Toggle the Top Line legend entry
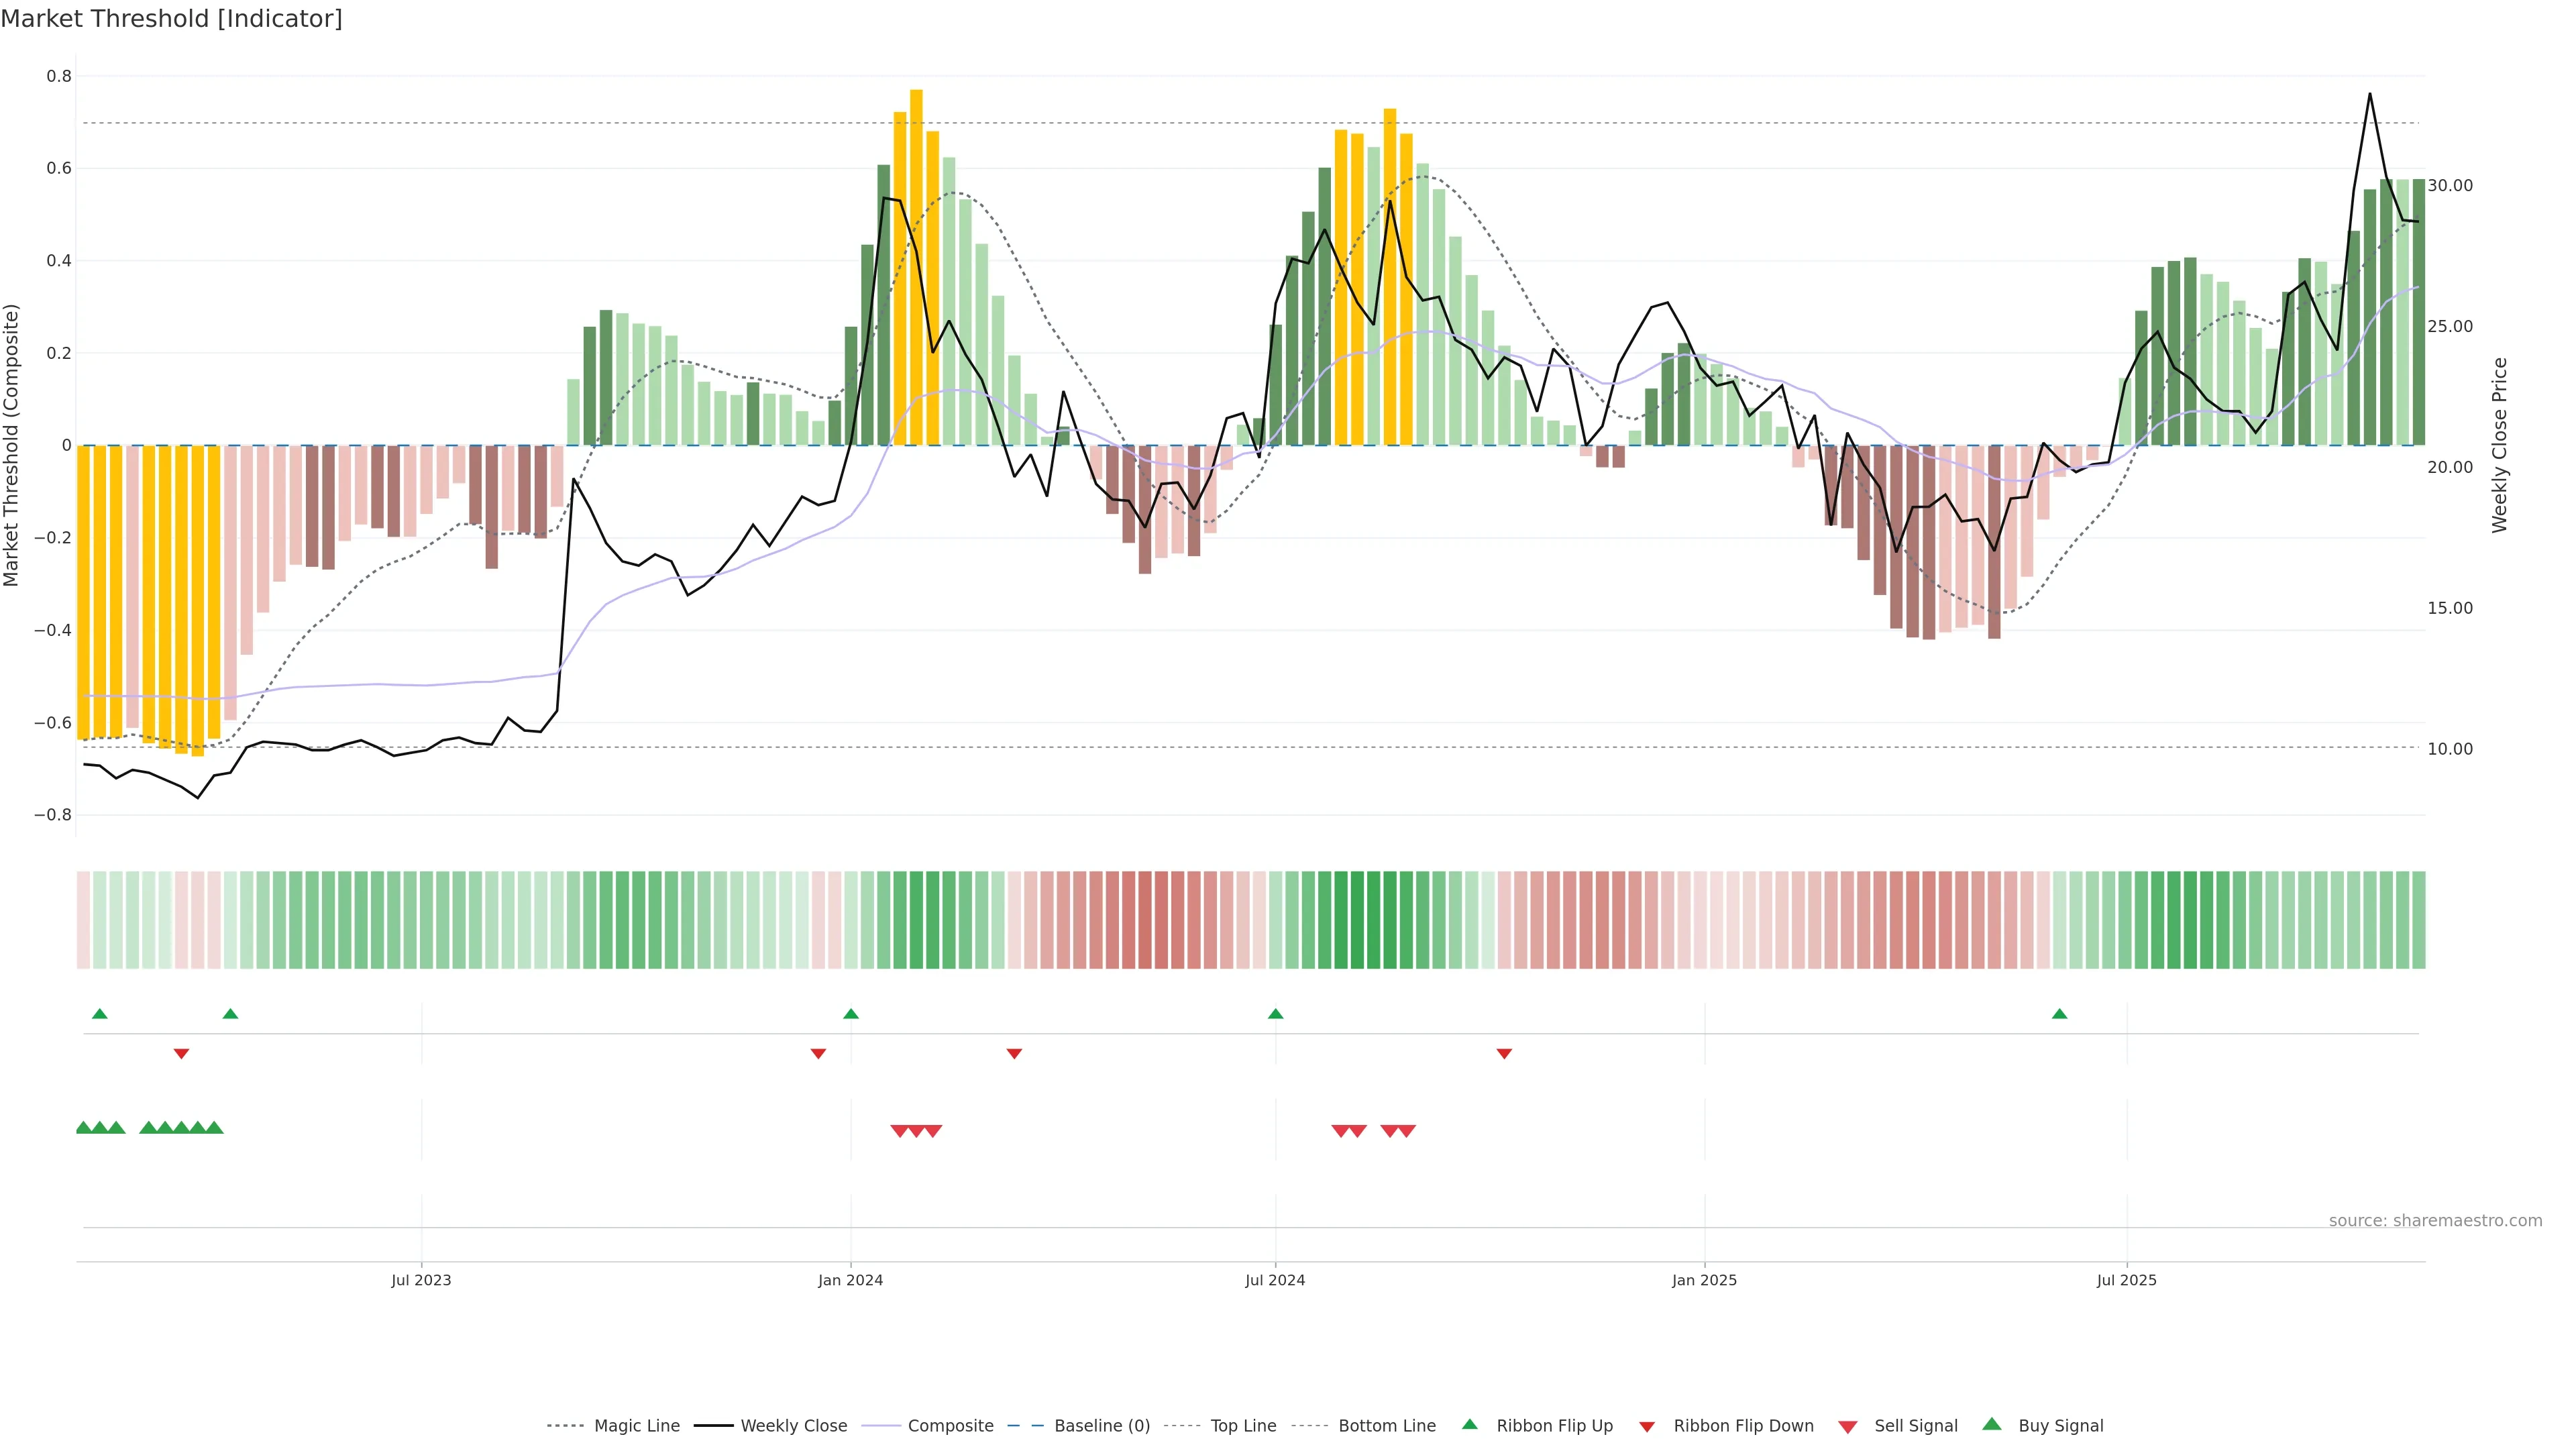The width and height of the screenshot is (2576, 1449). pos(1243,1426)
